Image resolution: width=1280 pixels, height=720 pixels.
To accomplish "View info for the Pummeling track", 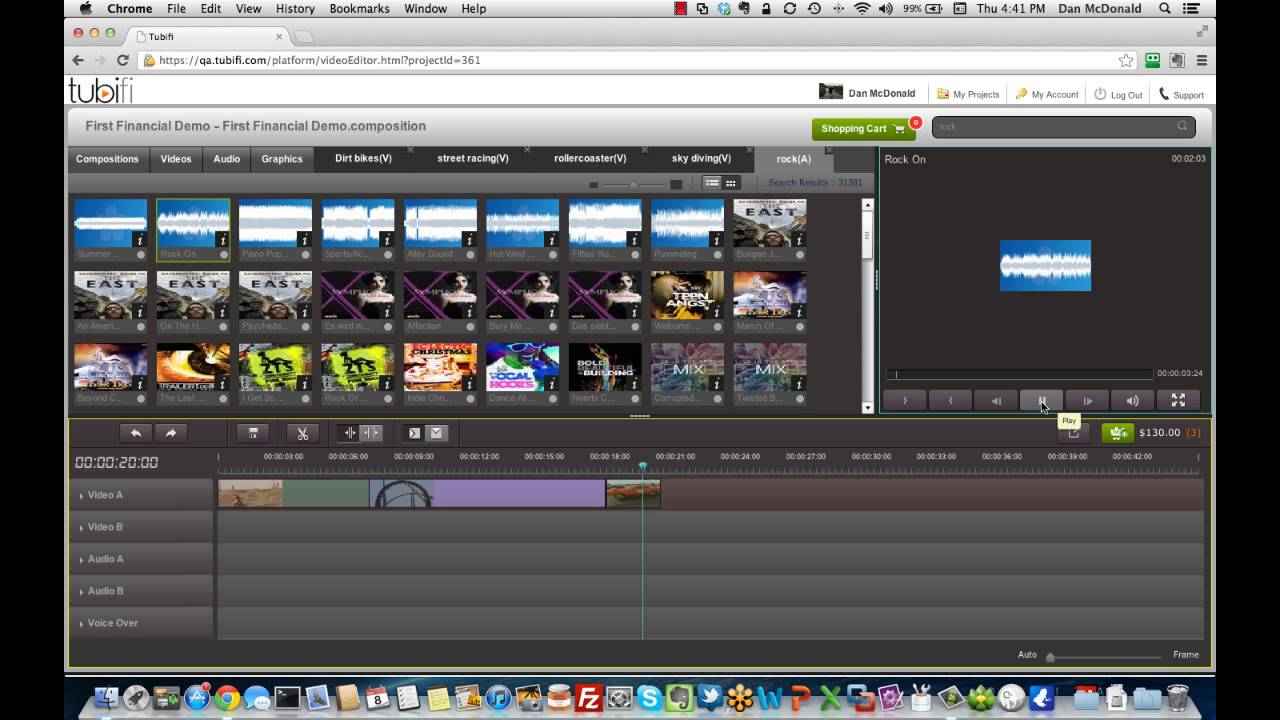I will 717,240.
